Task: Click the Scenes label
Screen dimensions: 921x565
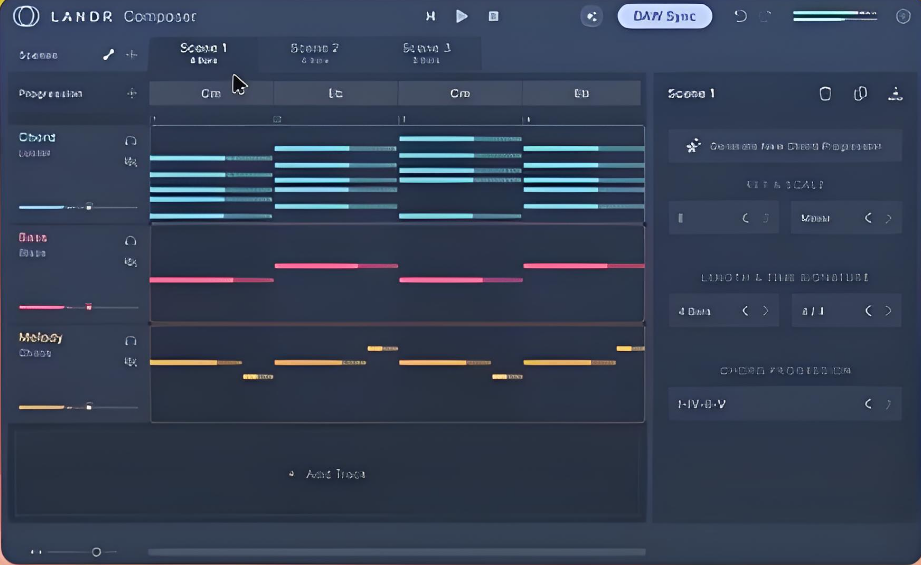Action: pos(38,55)
